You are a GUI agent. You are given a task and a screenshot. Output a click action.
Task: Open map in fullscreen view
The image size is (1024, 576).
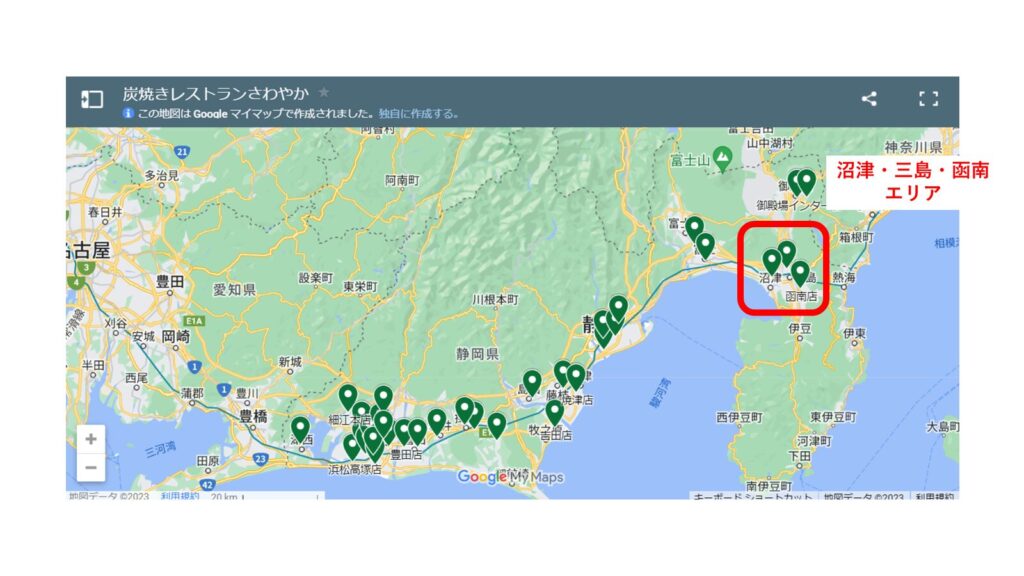[x=928, y=99]
